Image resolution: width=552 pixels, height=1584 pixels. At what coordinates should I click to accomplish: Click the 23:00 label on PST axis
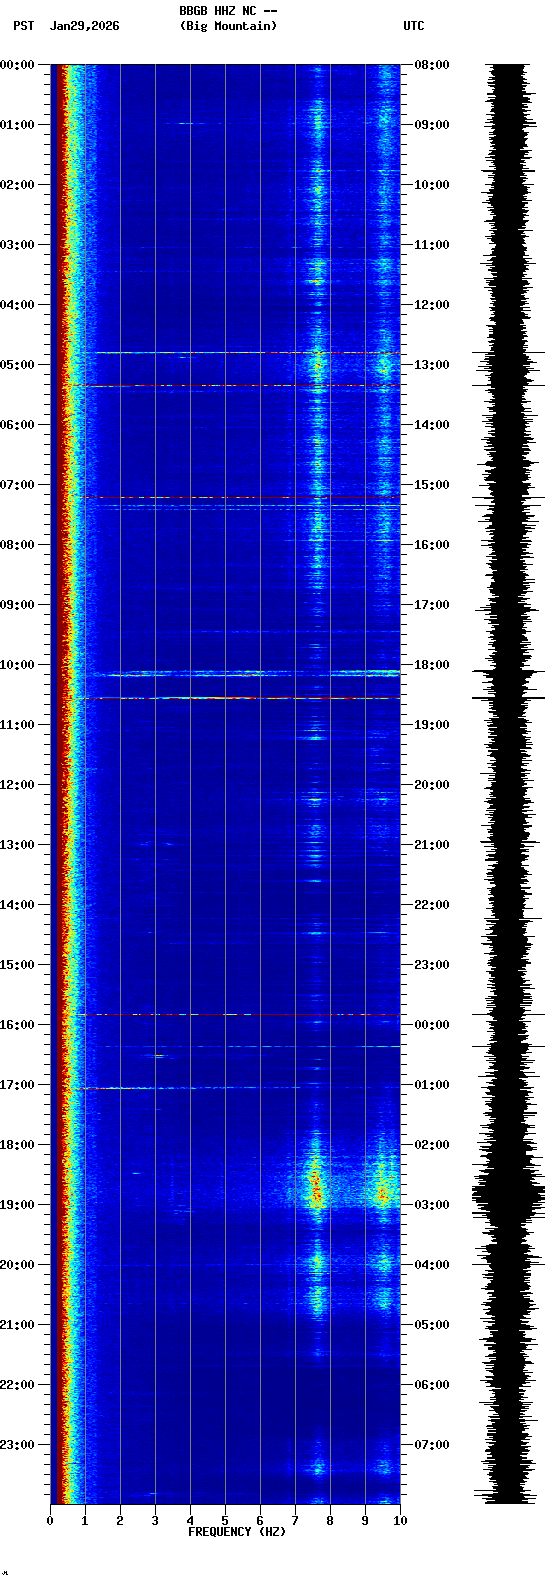pos(17,1445)
